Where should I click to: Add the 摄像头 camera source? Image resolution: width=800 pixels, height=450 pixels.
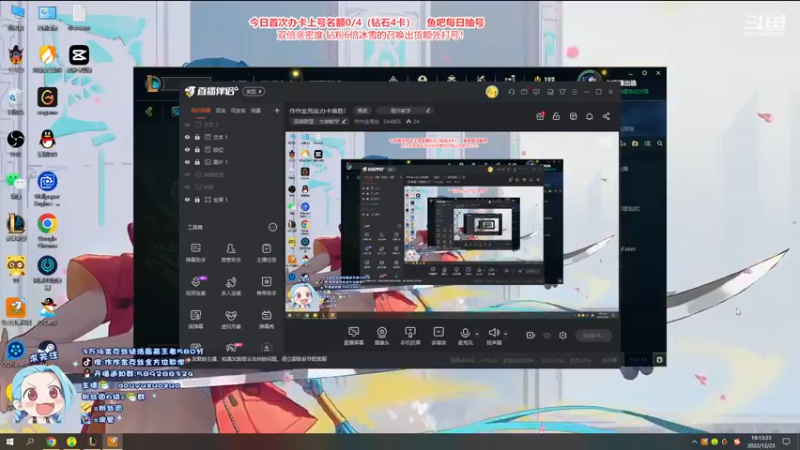382,336
